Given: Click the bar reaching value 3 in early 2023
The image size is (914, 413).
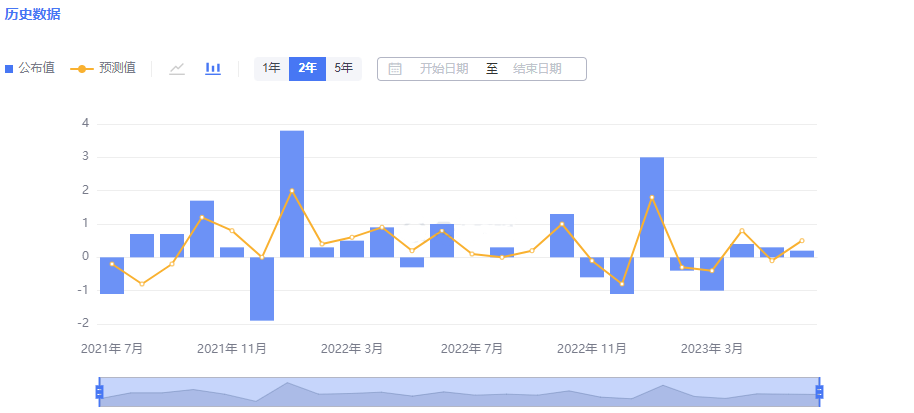Looking at the screenshot, I should (x=652, y=206).
